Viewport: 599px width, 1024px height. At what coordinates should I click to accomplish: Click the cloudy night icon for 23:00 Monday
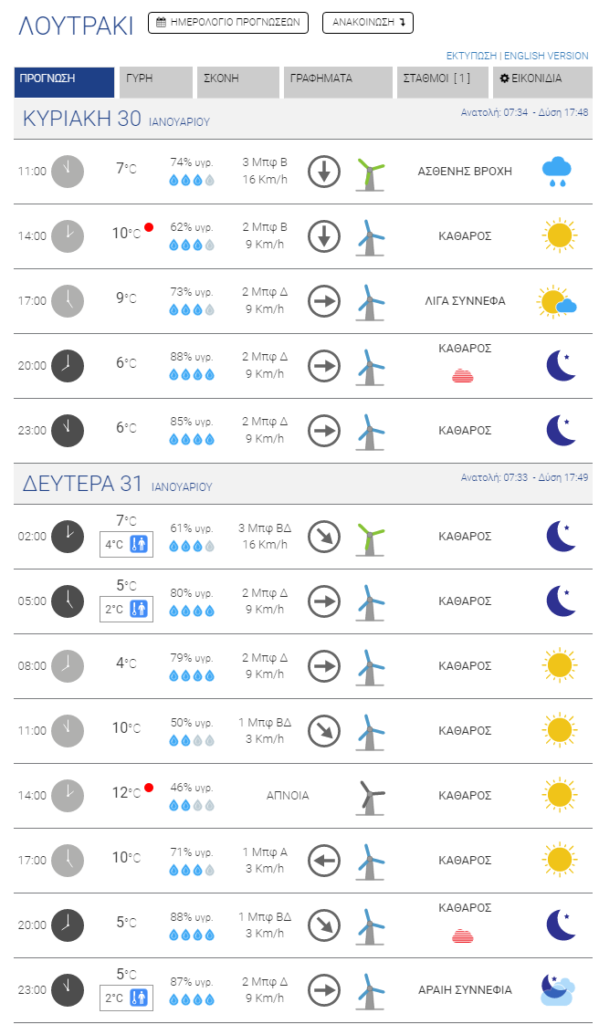tap(558, 990)
